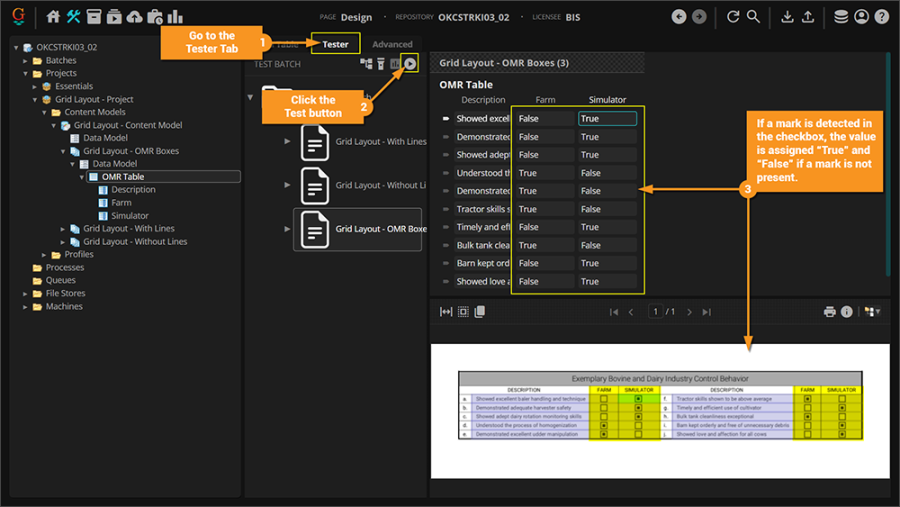This screenshot has height=507, width=900.
Task: Click fit-to-width icon in document viewer
Action: [446, 312]
